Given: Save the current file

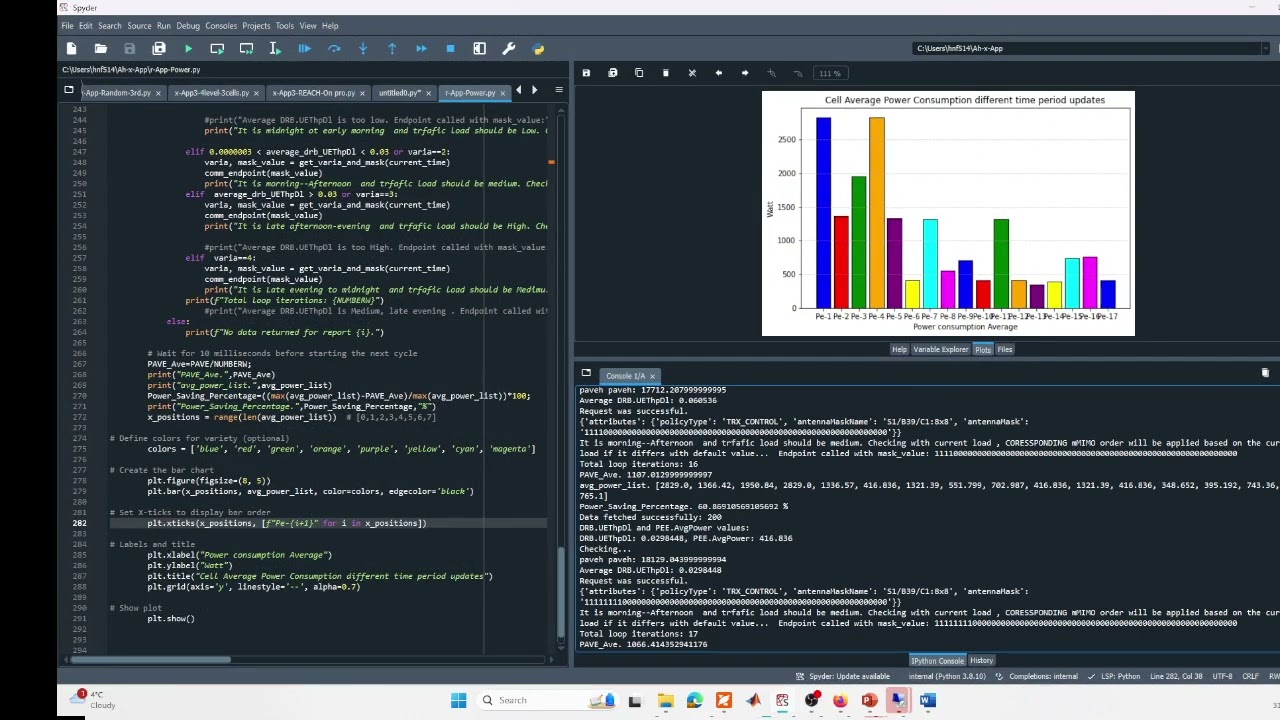Looking at the screenshot, I should (x=129, y=48).
